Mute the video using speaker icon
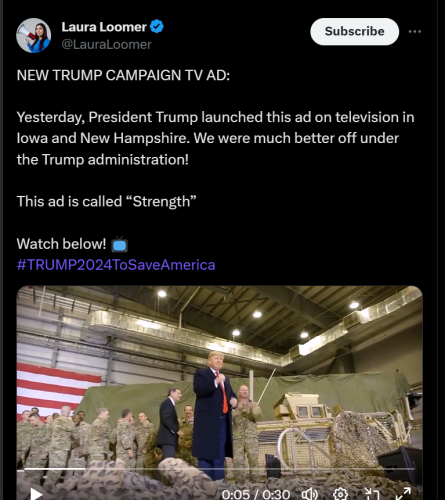The width and height of the screenshot is (445, 500). pos(310,494)
